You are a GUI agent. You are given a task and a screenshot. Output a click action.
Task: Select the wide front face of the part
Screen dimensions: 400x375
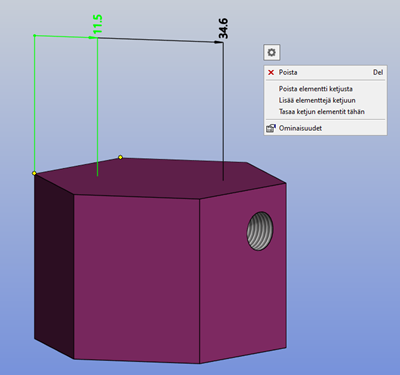click(137, 278)
